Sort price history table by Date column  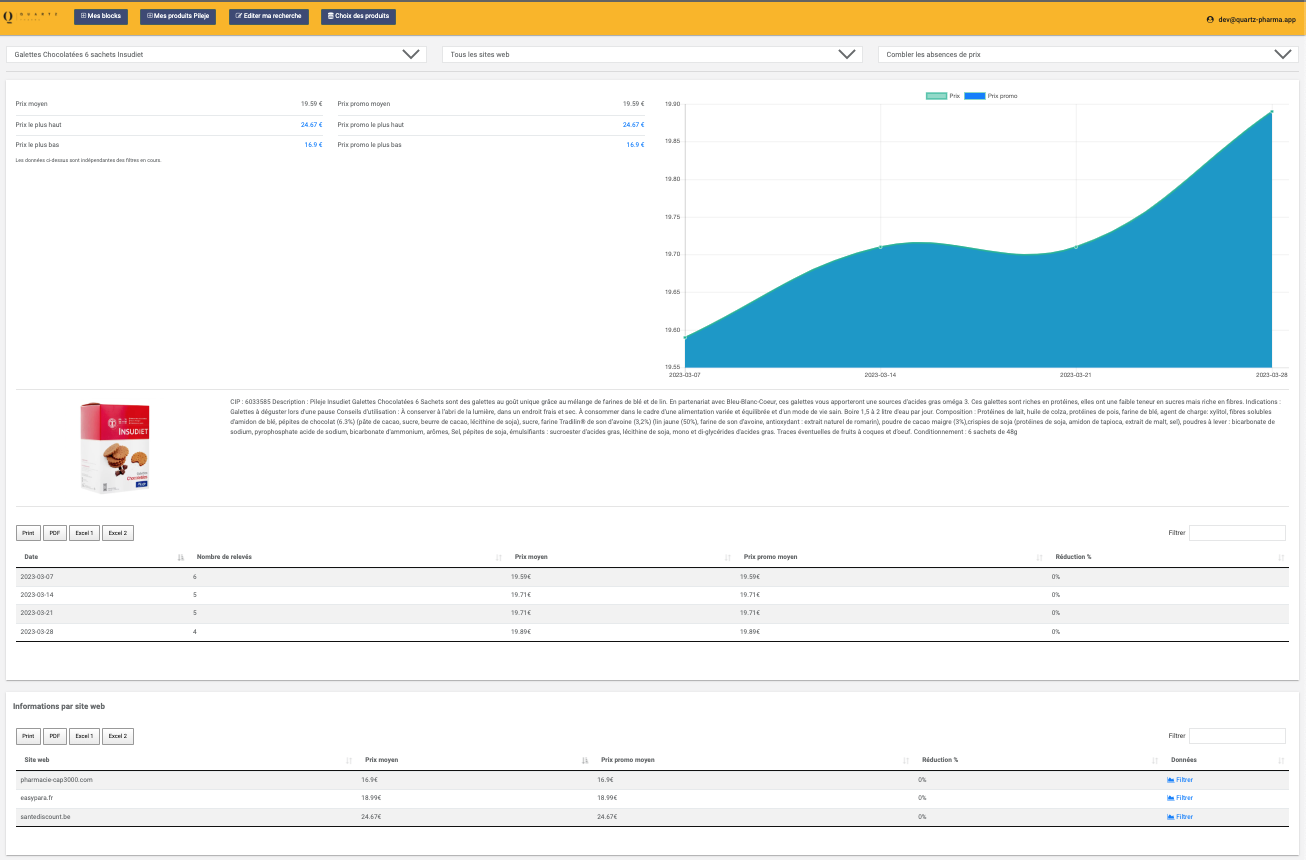(x=32, y=557)
